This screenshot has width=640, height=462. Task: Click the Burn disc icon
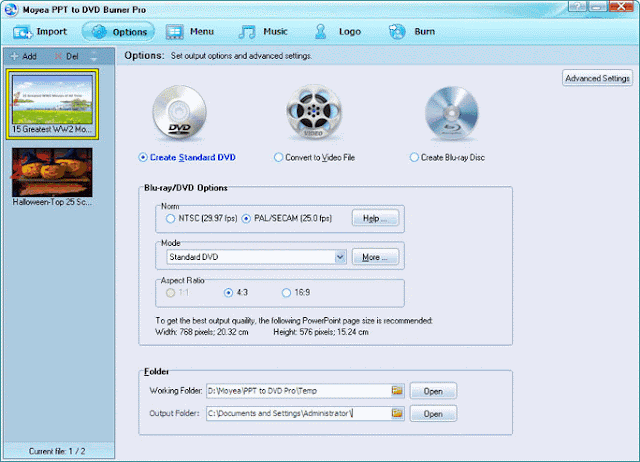(x=397, y=31)
